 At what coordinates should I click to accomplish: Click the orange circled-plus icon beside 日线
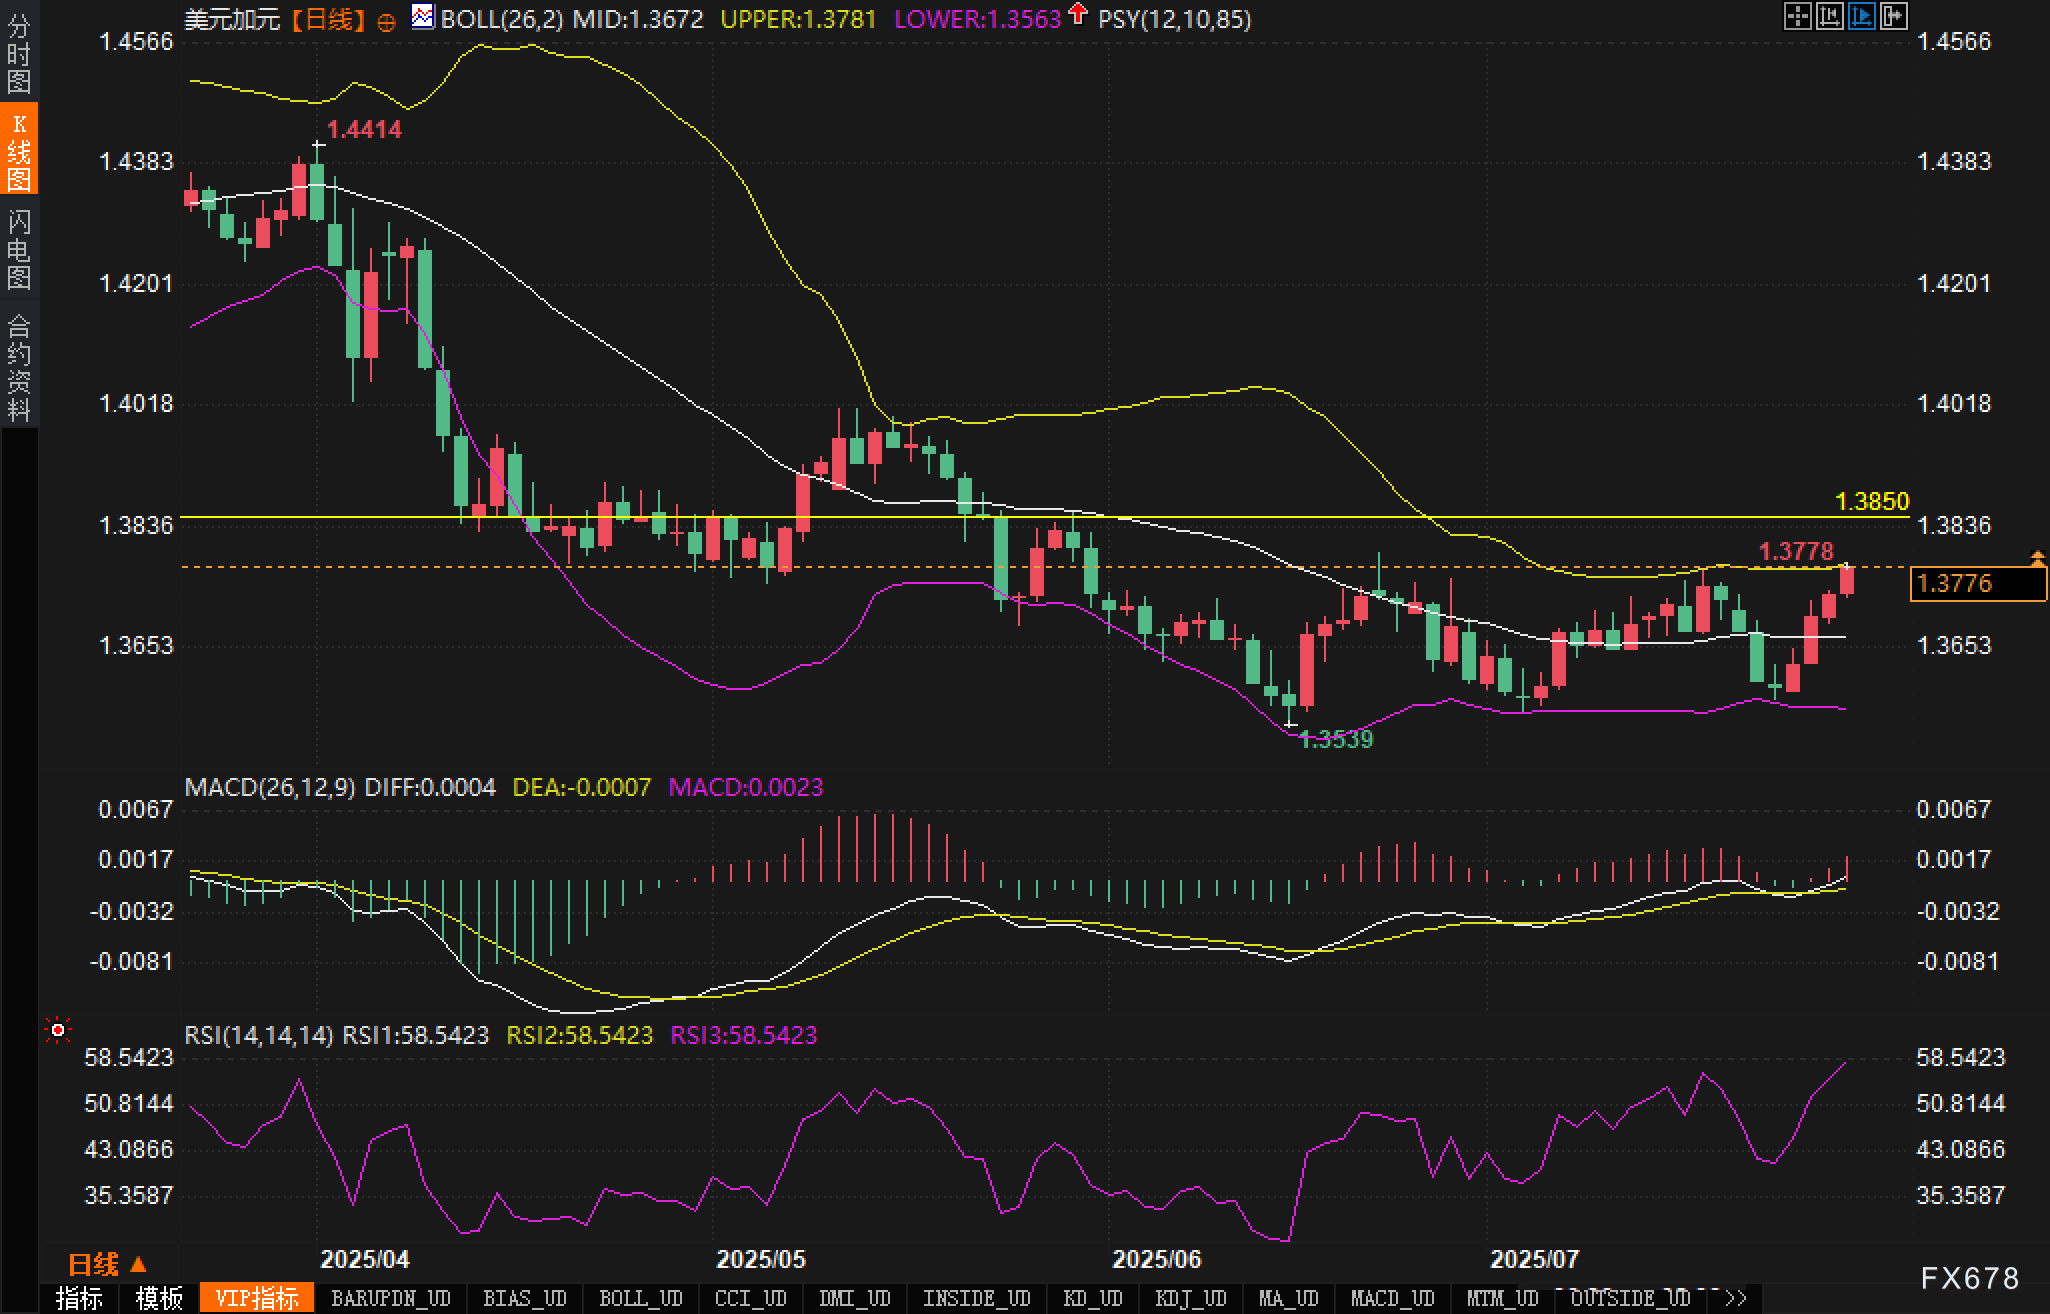(x=387, y=22)
